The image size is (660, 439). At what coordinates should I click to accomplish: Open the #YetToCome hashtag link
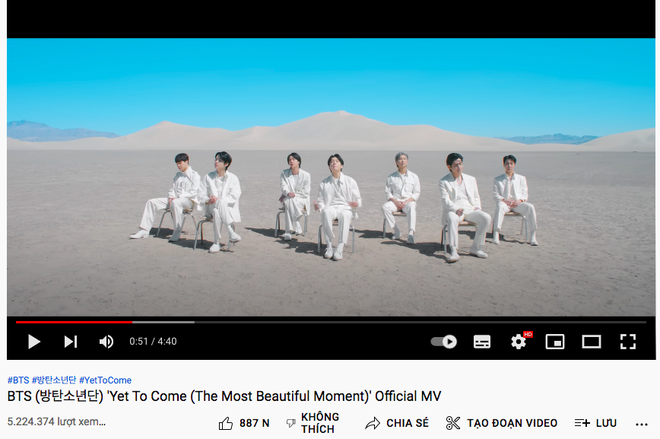point(105,380)
